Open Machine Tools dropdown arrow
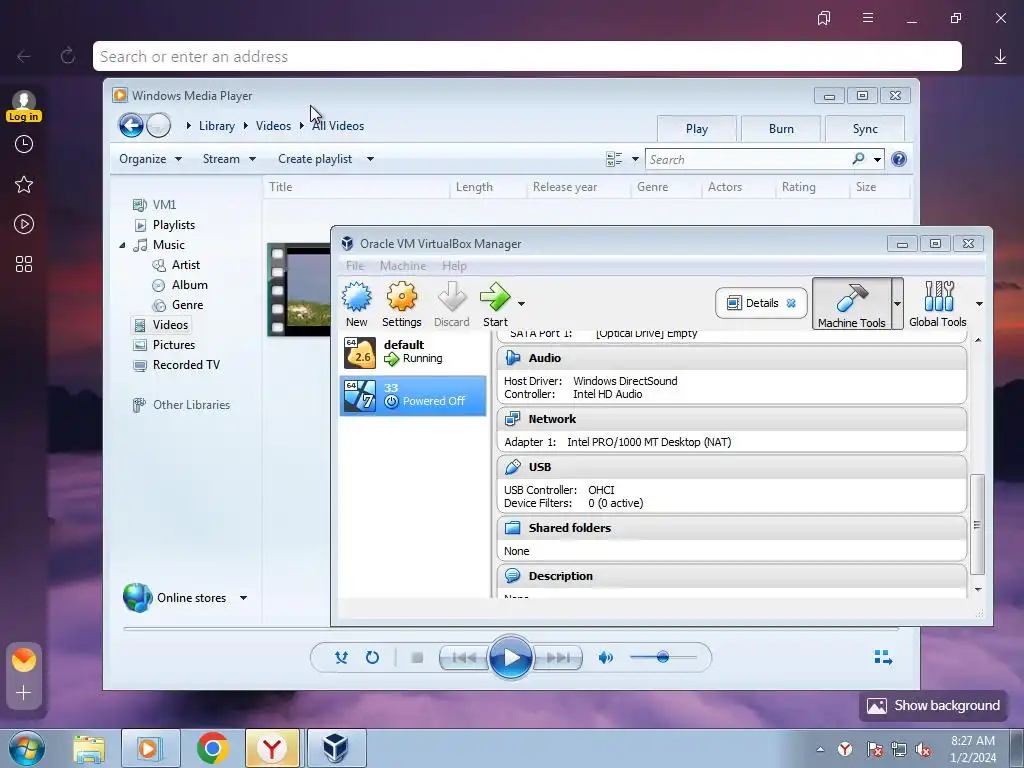 (897, 304)
